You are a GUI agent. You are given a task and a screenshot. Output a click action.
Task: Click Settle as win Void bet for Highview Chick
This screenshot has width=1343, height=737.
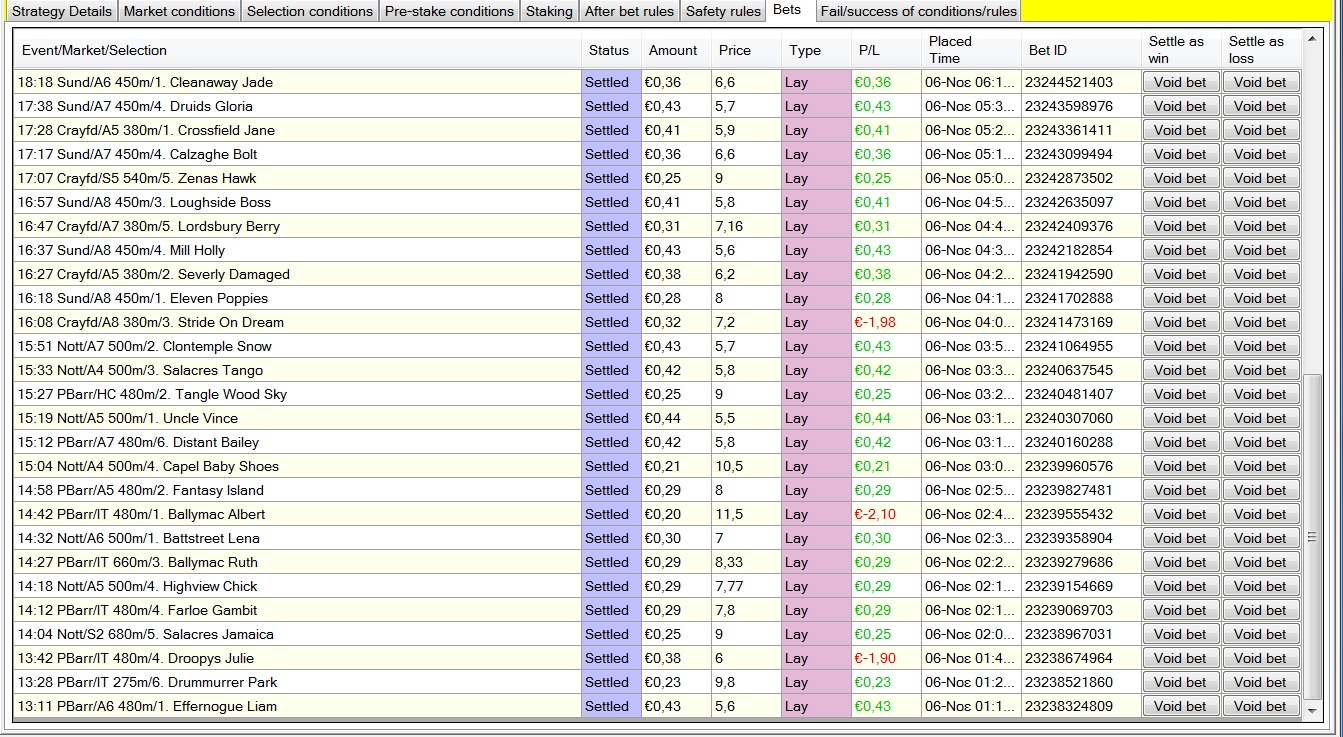pos(1180,586)
